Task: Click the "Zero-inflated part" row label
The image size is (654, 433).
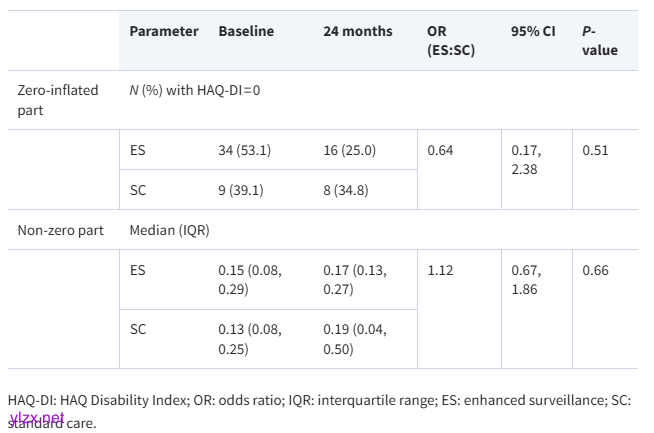Action: pos(58,99)
